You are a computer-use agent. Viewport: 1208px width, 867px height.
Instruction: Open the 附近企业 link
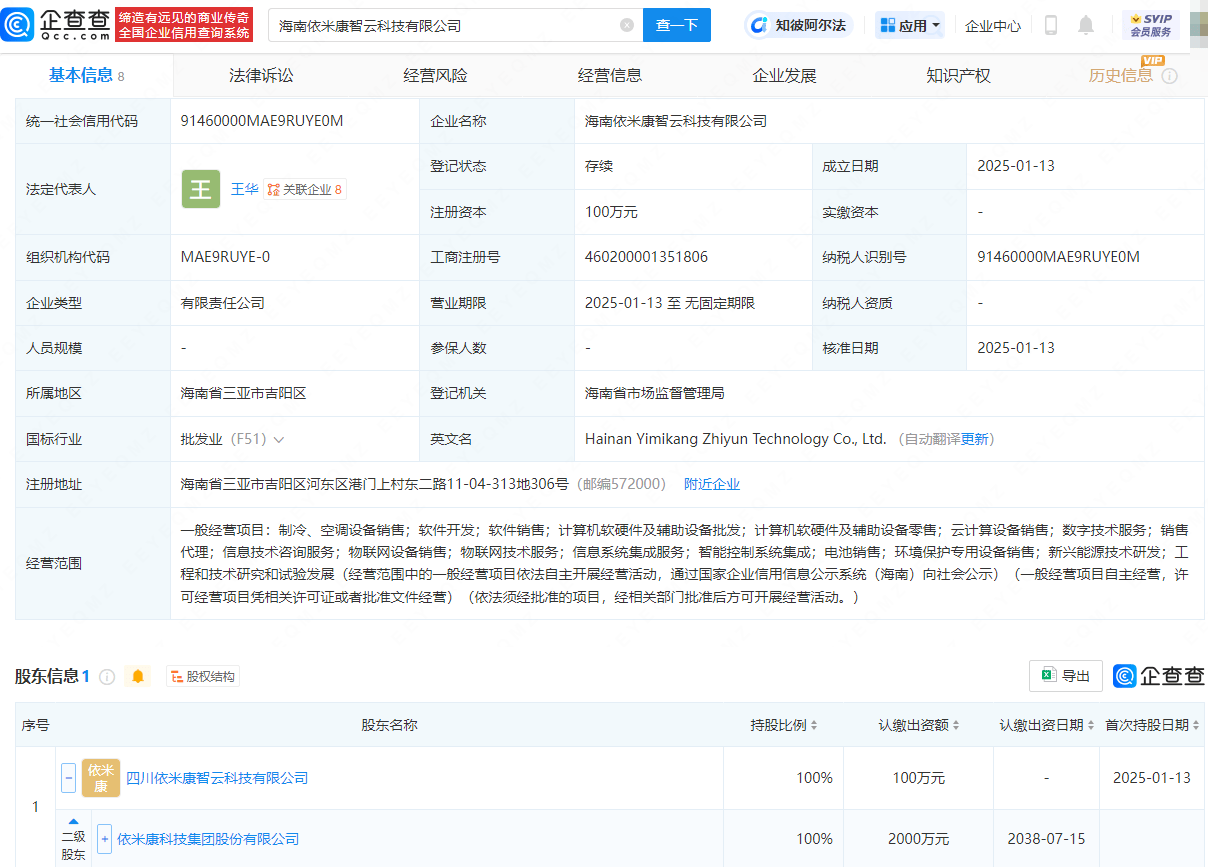[x=712, y=483]
